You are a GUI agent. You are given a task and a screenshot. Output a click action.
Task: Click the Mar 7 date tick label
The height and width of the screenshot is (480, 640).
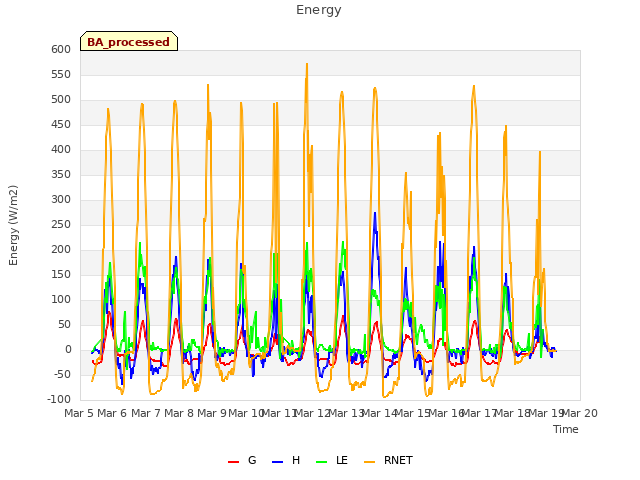click(x=146, y=413)
